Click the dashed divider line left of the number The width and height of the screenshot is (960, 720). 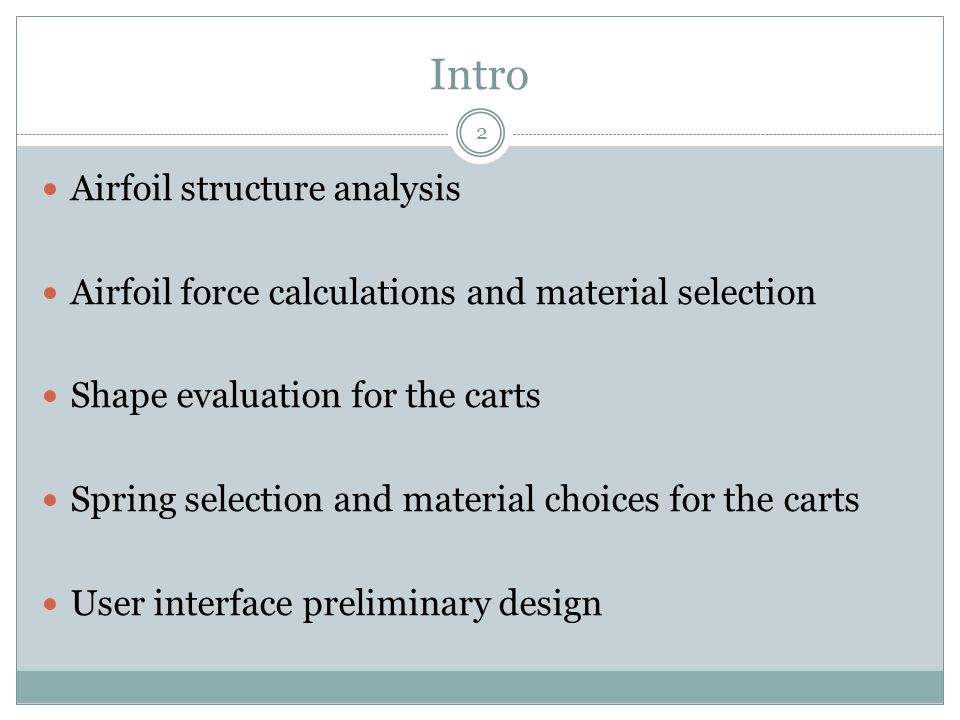pyautogui.click(x=233, y=134)
